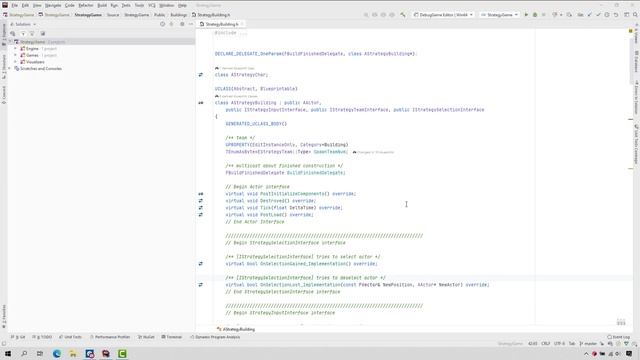Expand Scratches and Consoles node

(10, 69)
